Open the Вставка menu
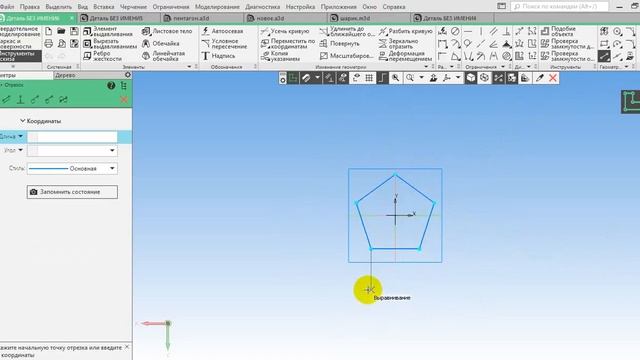 pyautogui.click(x=104, y=7)
